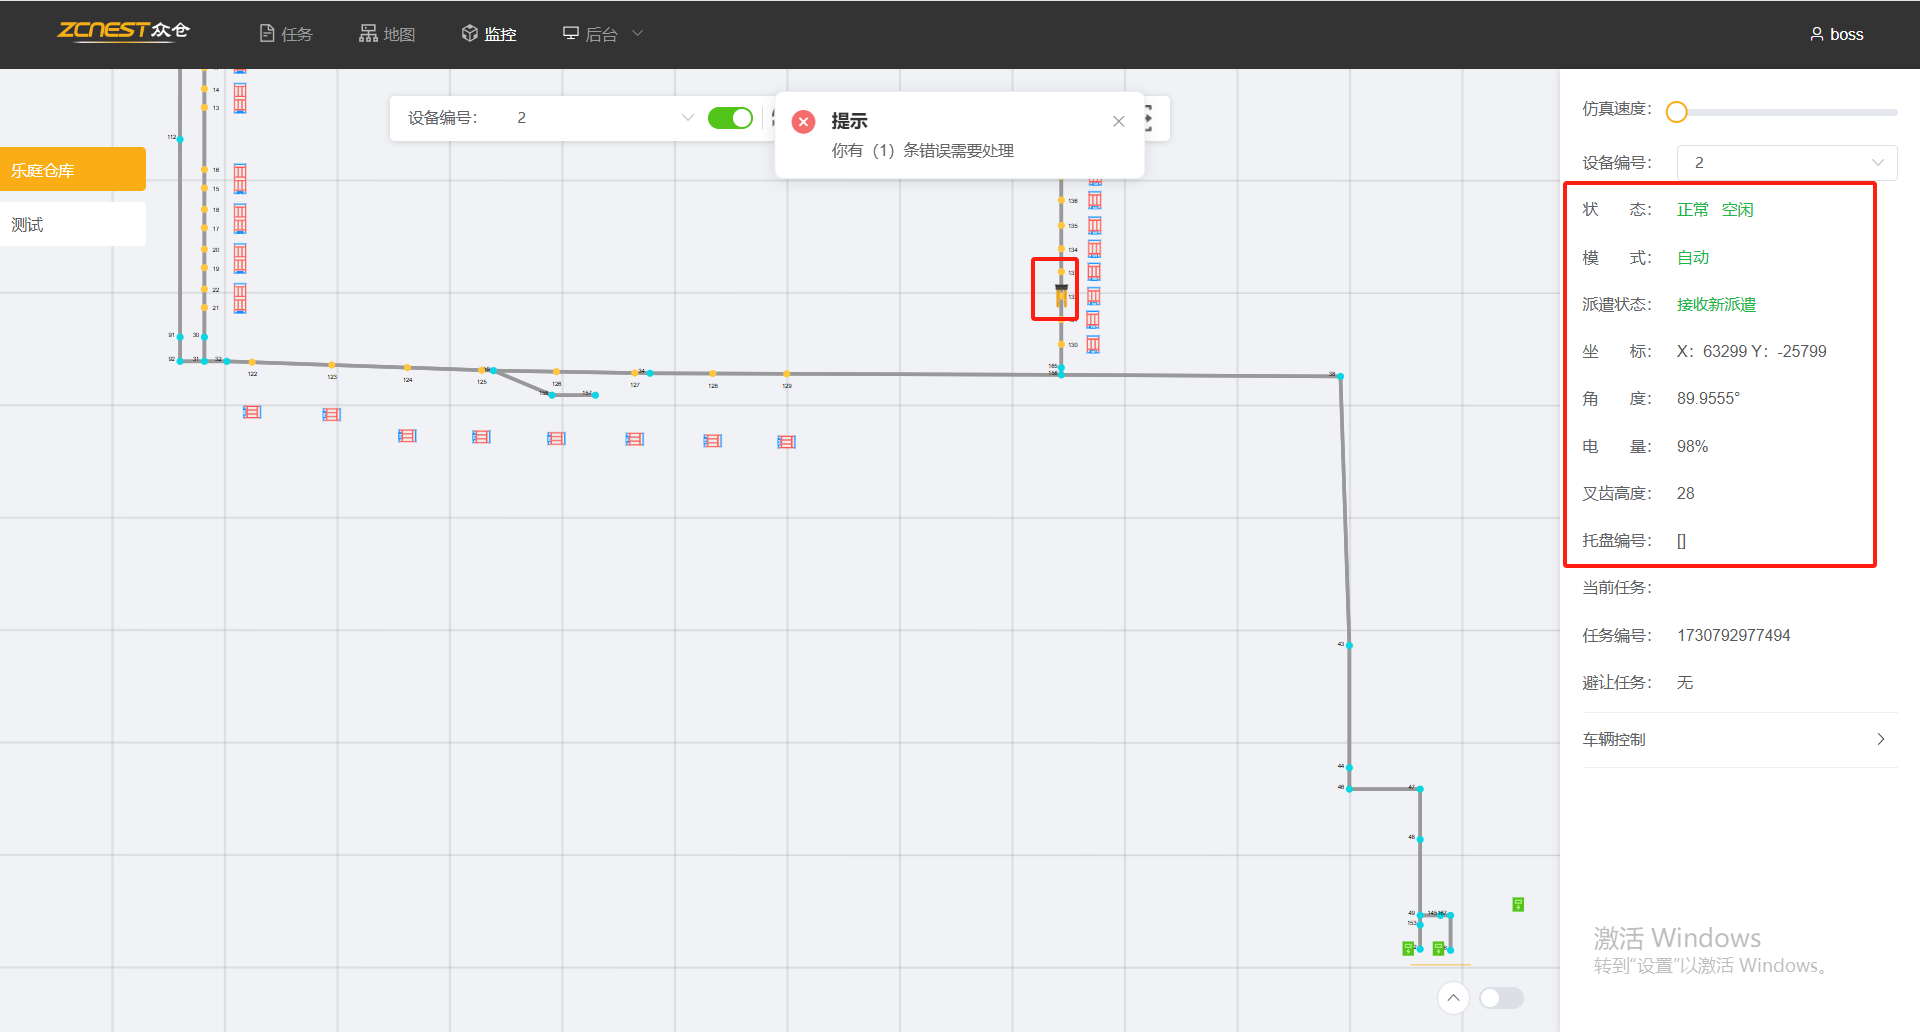Select the 测试 map entry
Screen dimensions: 1920x1032
click(73, 225)
